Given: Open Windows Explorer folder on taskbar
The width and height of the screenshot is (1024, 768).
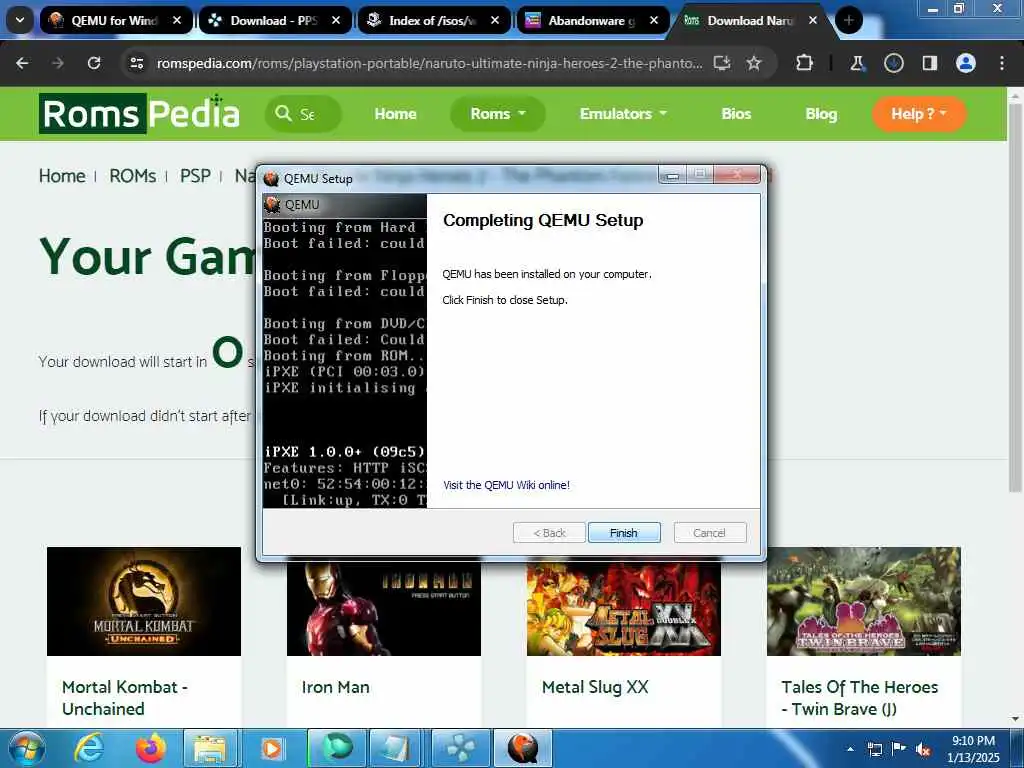Looking at the screenshot, I should point(209,748).
